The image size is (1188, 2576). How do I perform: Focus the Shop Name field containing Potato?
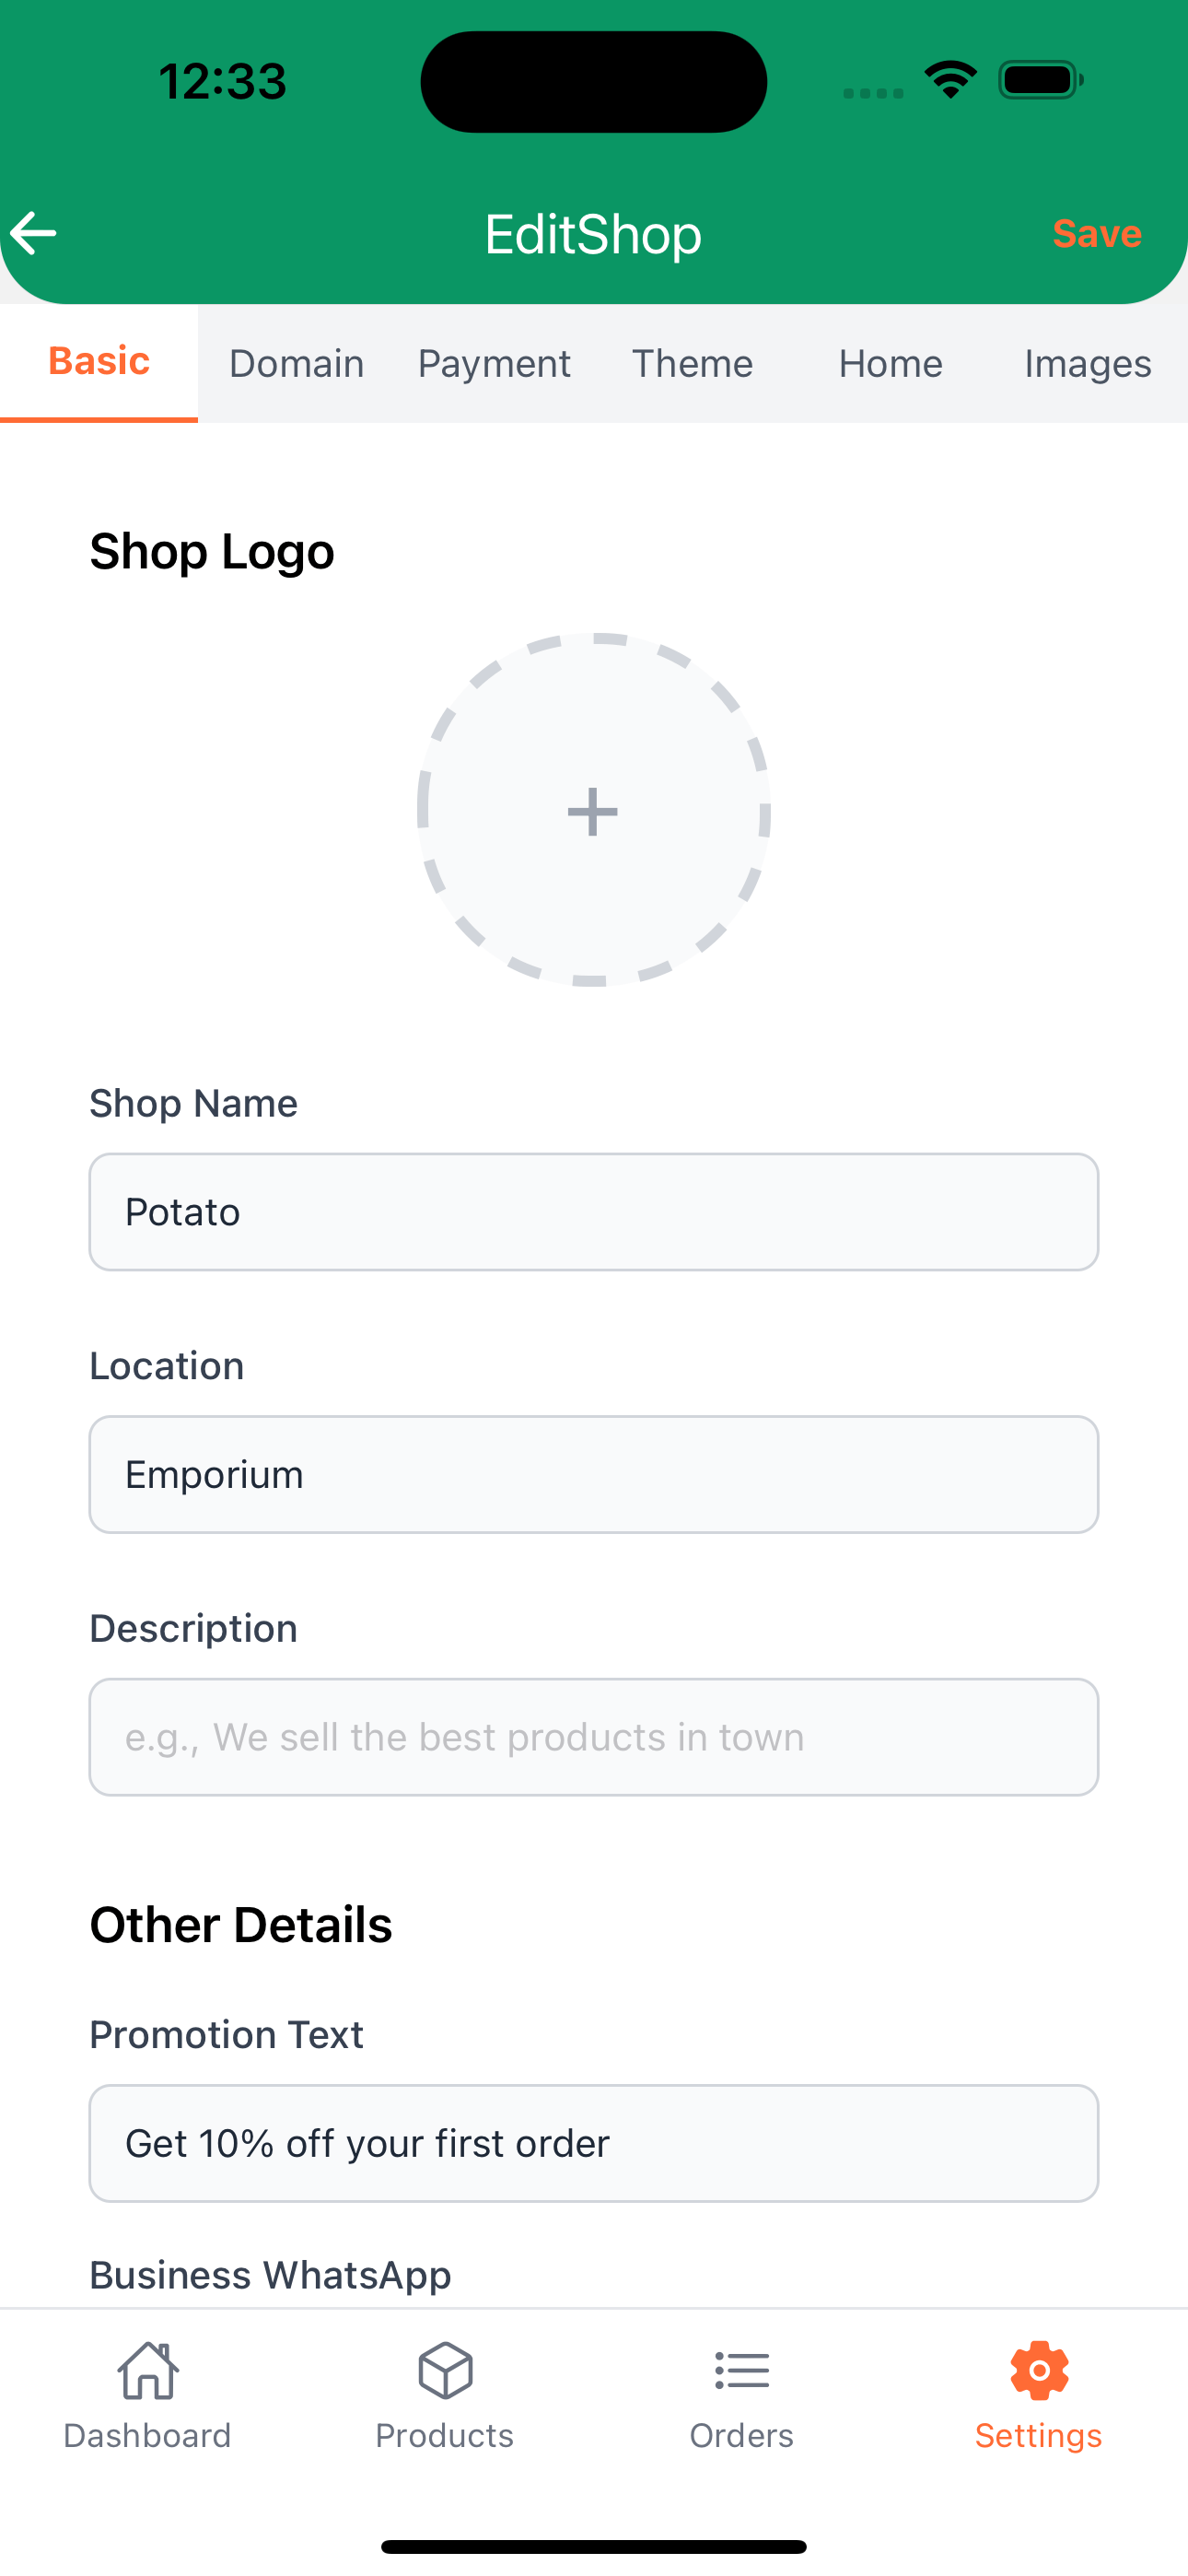tap(594, 1212)
